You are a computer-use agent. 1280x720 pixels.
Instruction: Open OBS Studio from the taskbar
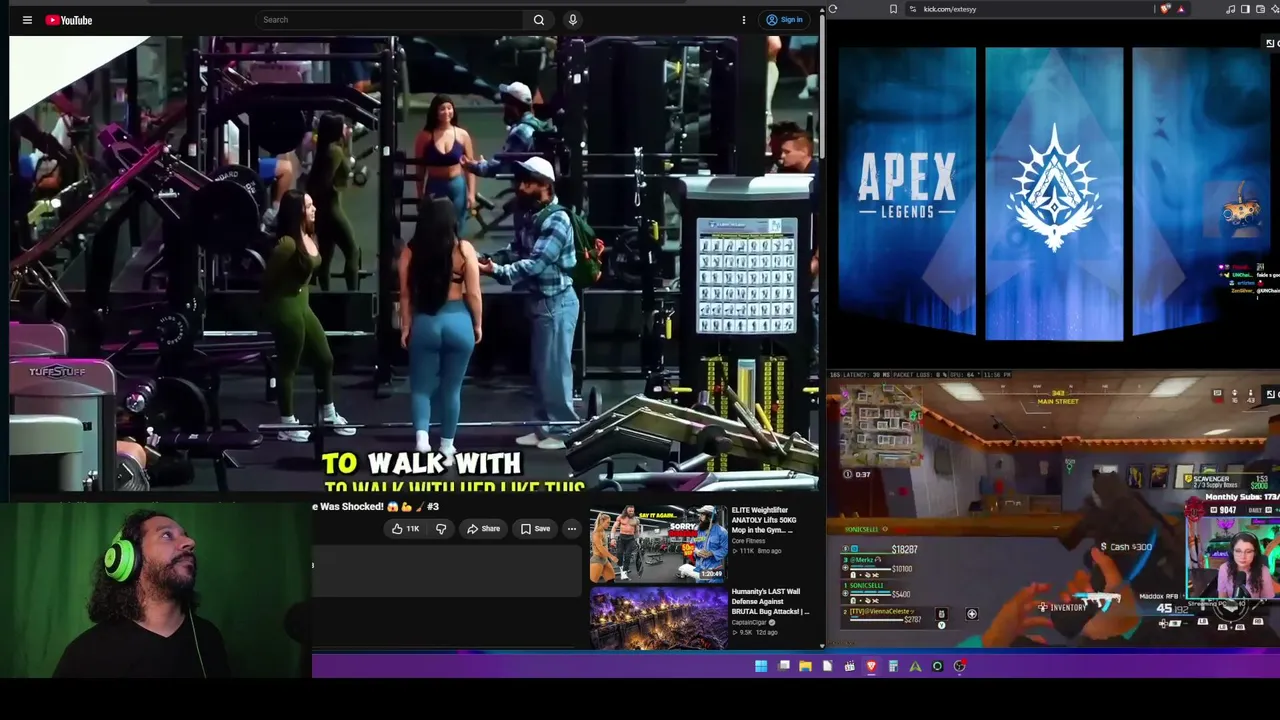pyautogui.click(x=959, y=666)
